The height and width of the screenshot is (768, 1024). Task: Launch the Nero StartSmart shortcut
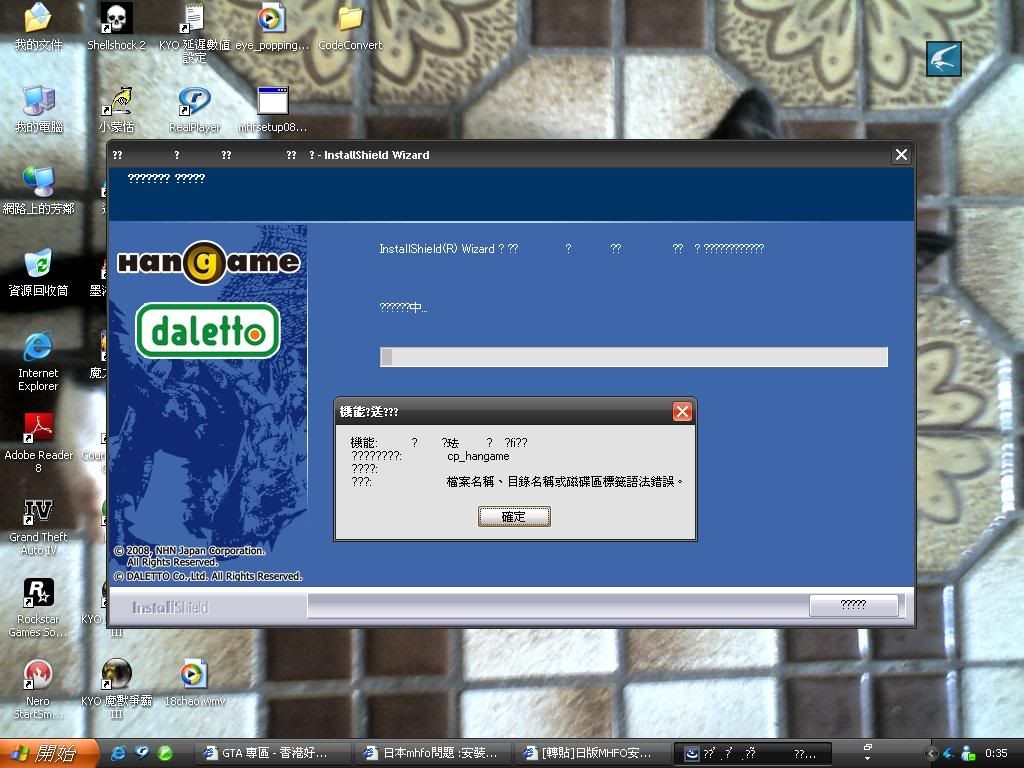pos(38,690)
